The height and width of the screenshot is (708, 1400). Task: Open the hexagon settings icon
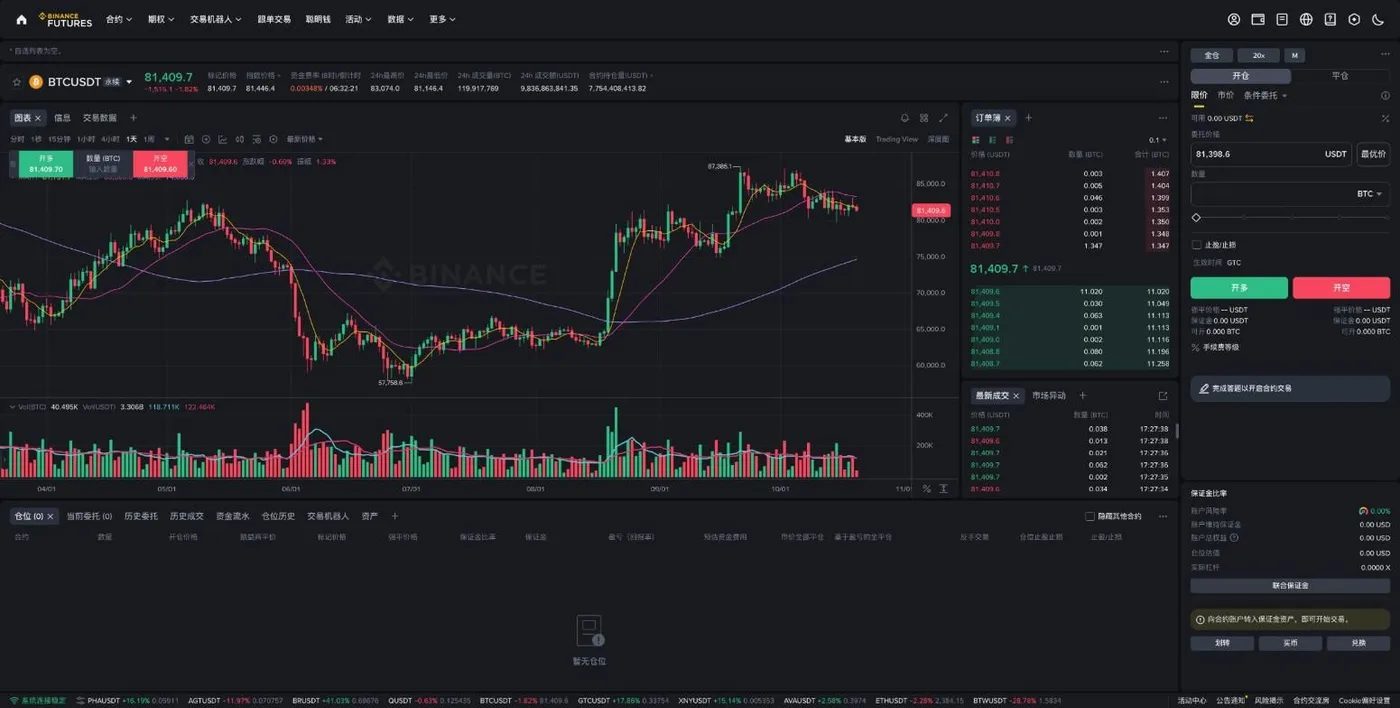[1354, 19]
